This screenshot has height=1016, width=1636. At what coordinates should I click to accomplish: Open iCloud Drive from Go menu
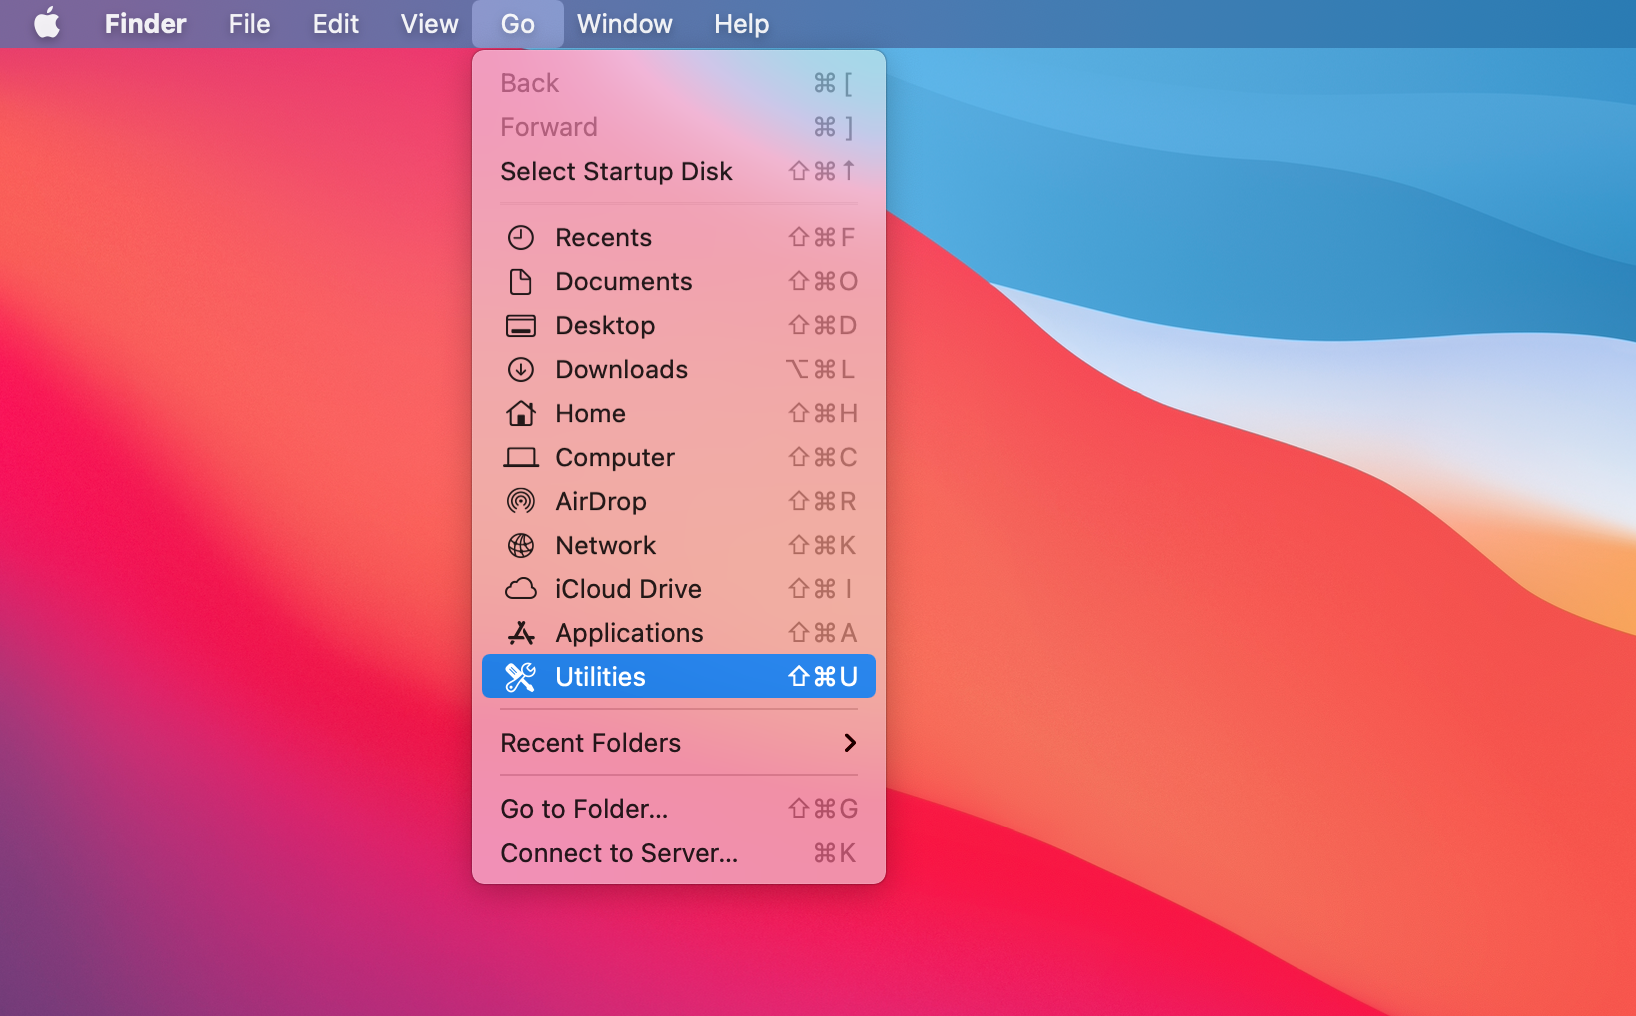[679, 589]
